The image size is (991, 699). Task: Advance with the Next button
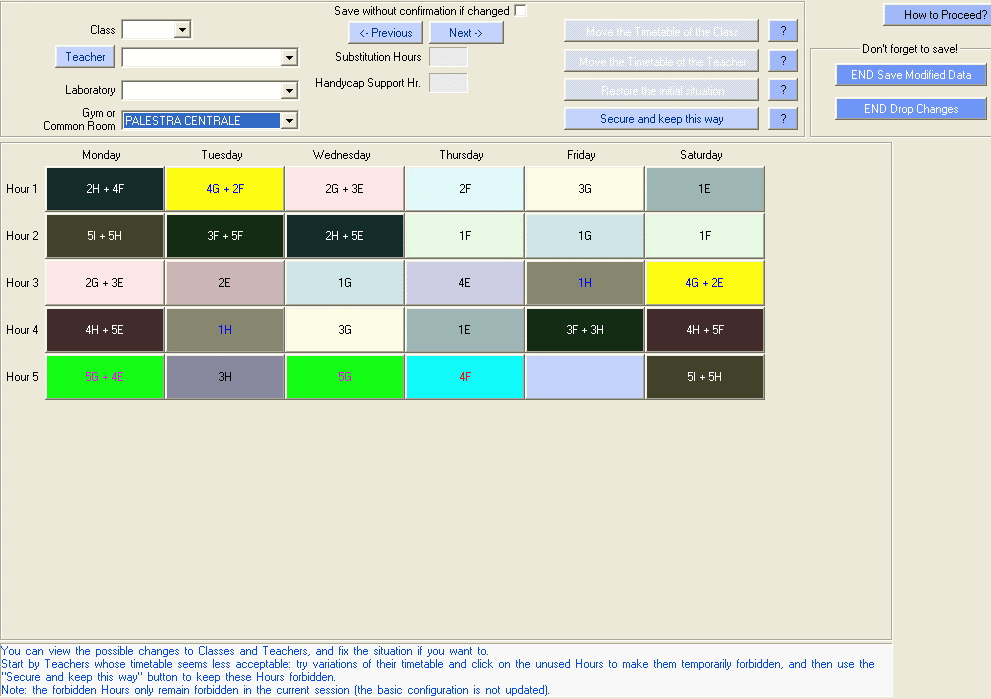[x=466, y=33]
